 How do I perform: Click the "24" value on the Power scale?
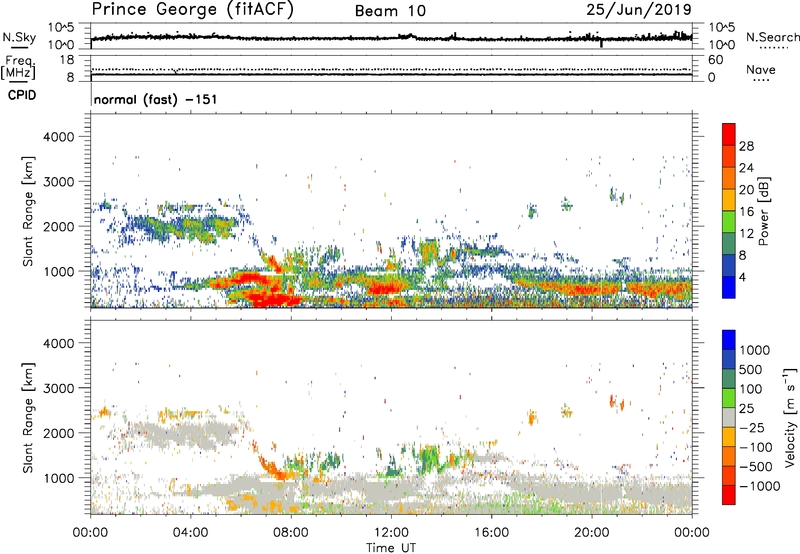(x=746, y=168)
